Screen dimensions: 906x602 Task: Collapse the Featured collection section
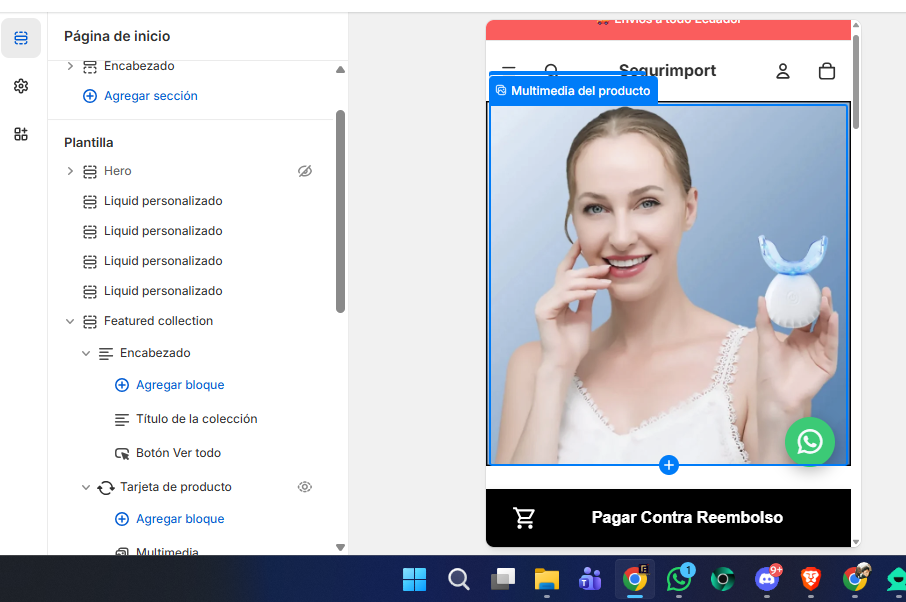70,321
